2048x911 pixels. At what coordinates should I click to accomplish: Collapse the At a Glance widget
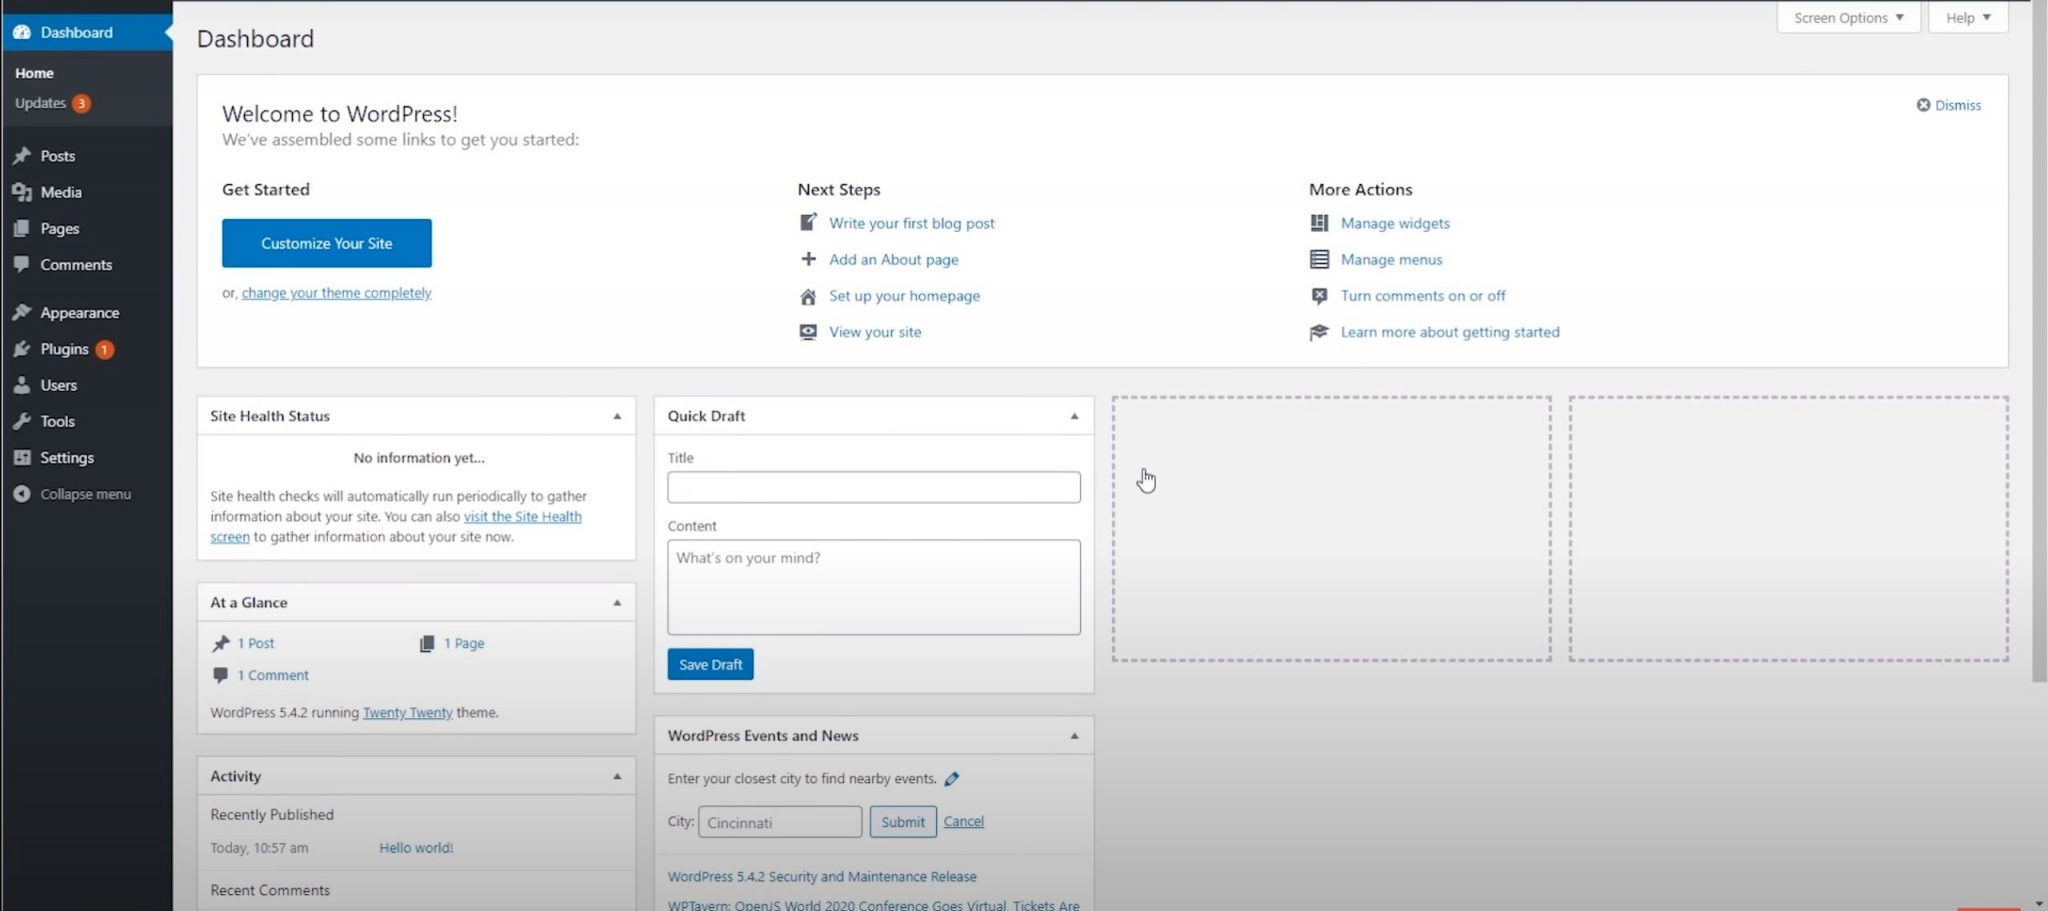pos(617,603)
